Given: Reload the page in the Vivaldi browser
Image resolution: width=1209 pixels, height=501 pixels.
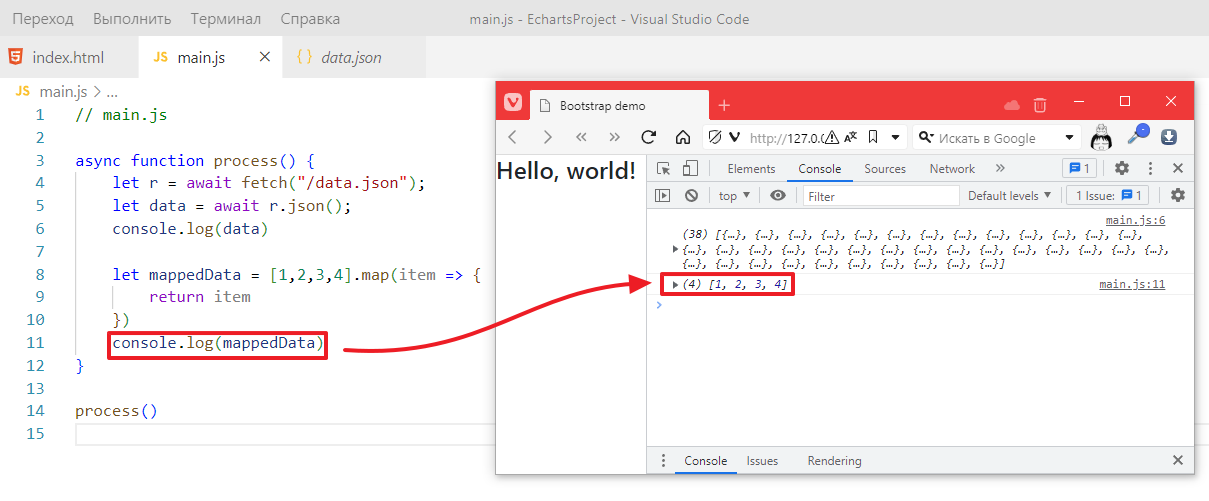Looking at the screenshot, I should (x=648, y=138).
